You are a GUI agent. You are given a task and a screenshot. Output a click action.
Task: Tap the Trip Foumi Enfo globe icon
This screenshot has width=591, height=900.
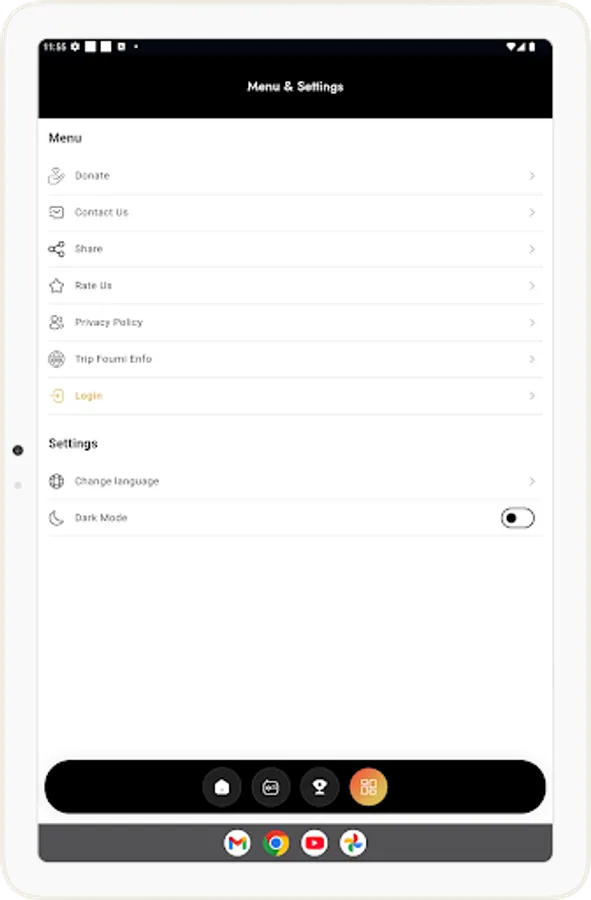pyautogui.click(x=57, y=359)
